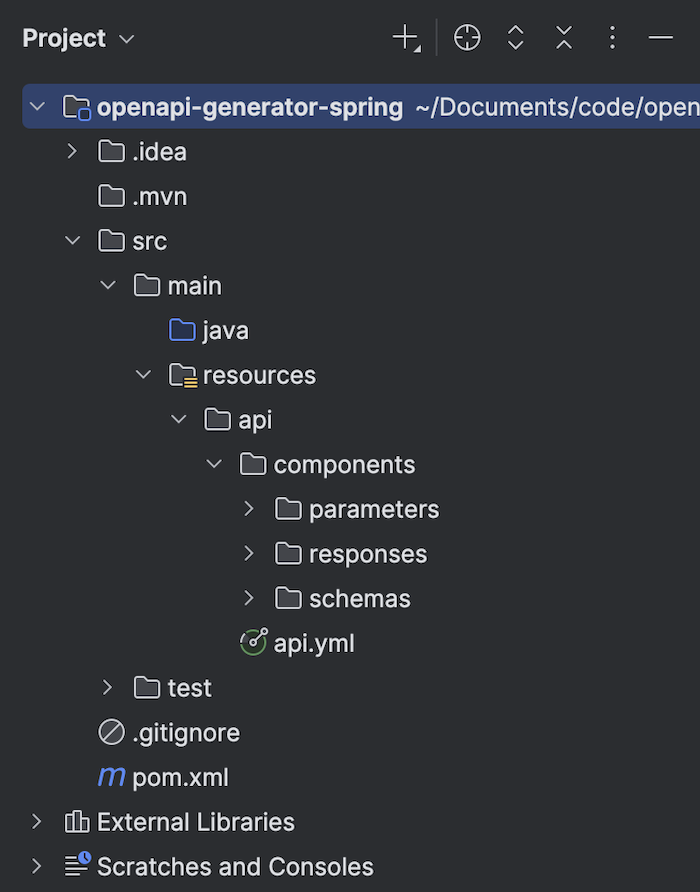Open the Project panel options menu
700x892 pixels.
coord(612,39)
